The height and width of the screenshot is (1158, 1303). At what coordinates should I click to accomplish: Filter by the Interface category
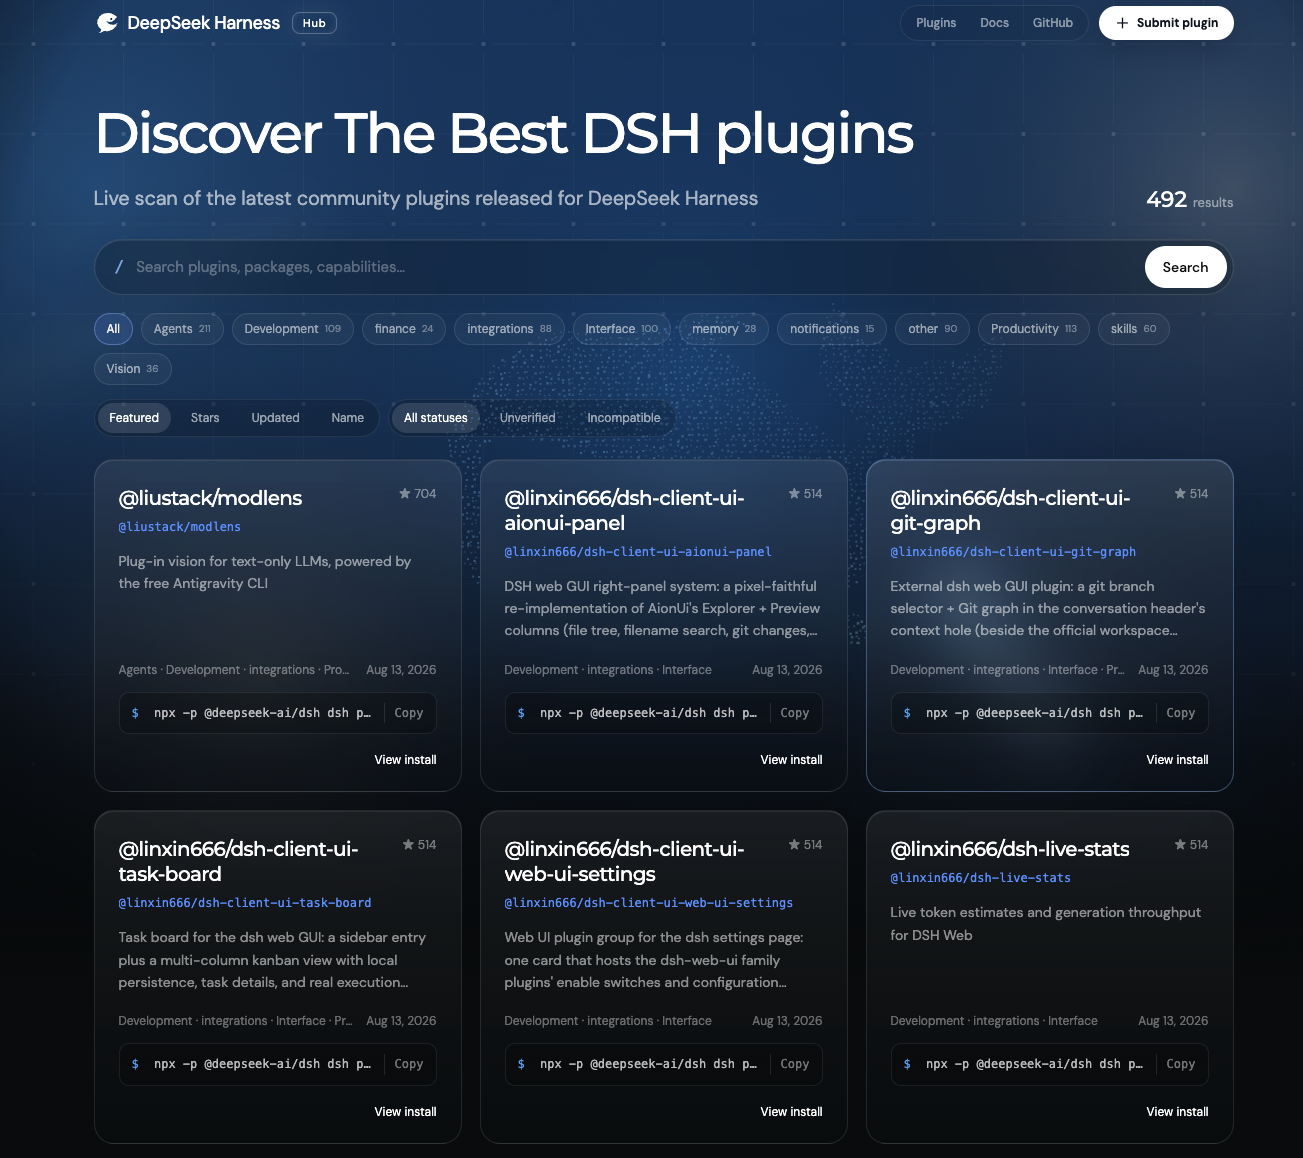click(621, 329)
